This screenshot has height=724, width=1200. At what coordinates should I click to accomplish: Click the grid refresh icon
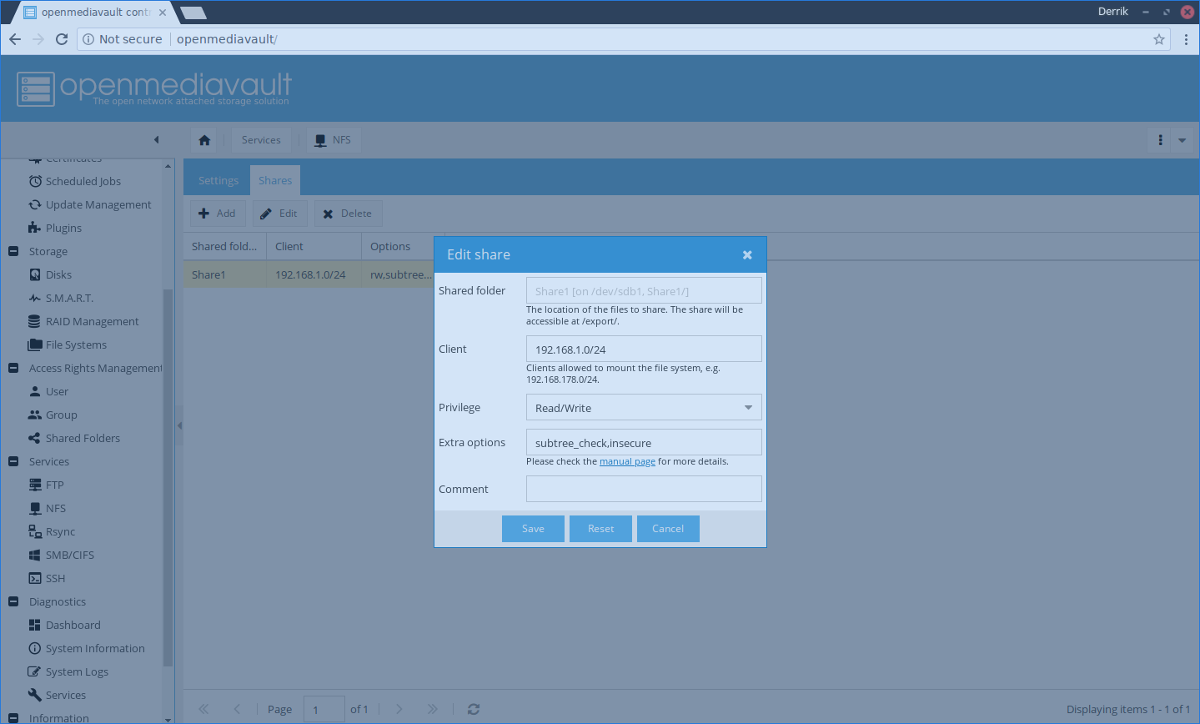point(474,709)
